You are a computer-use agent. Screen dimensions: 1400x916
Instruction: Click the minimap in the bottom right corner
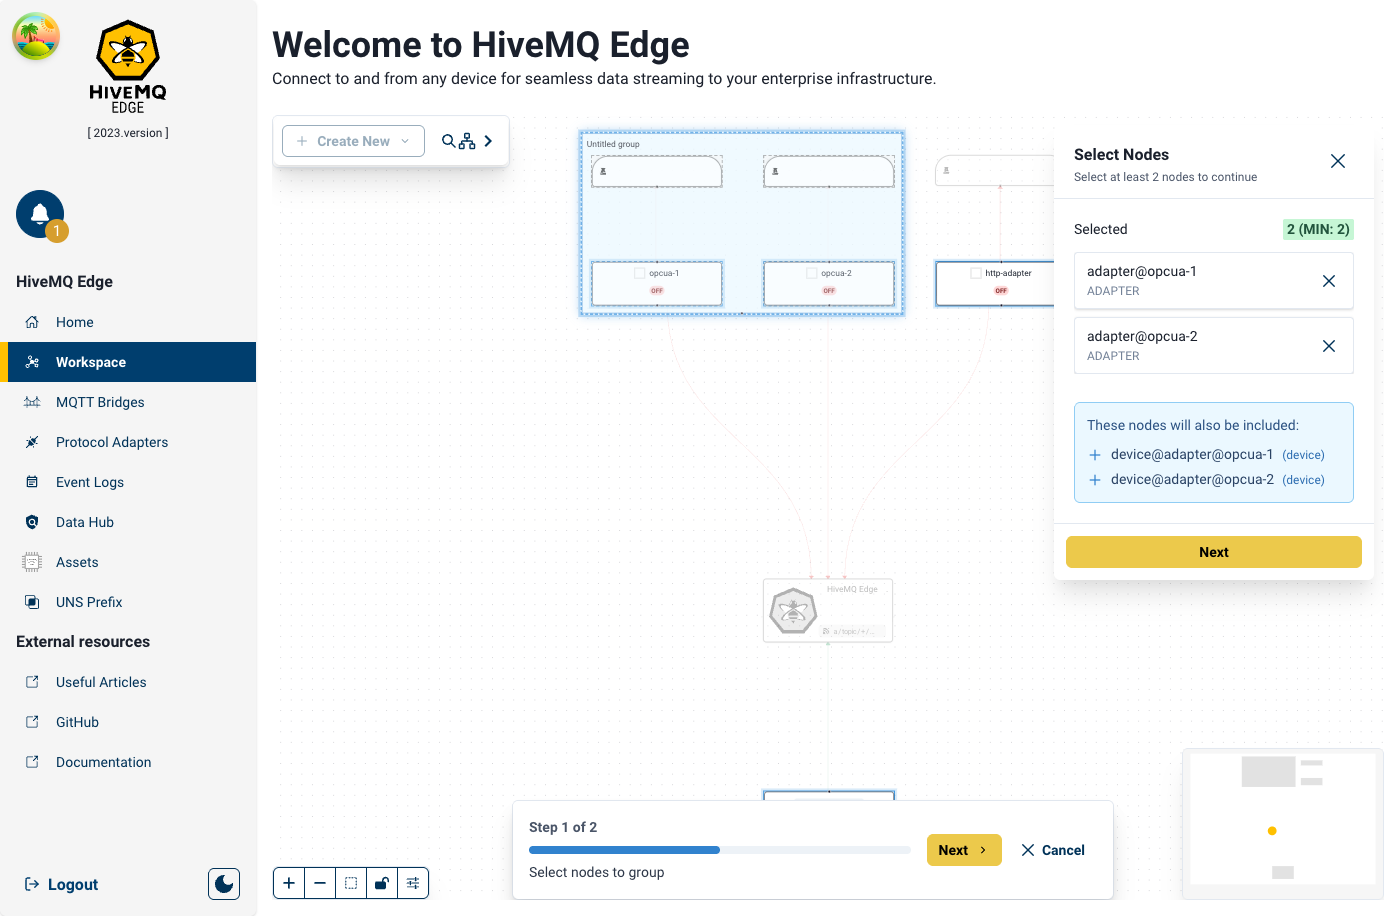(x=1282, y=822)
